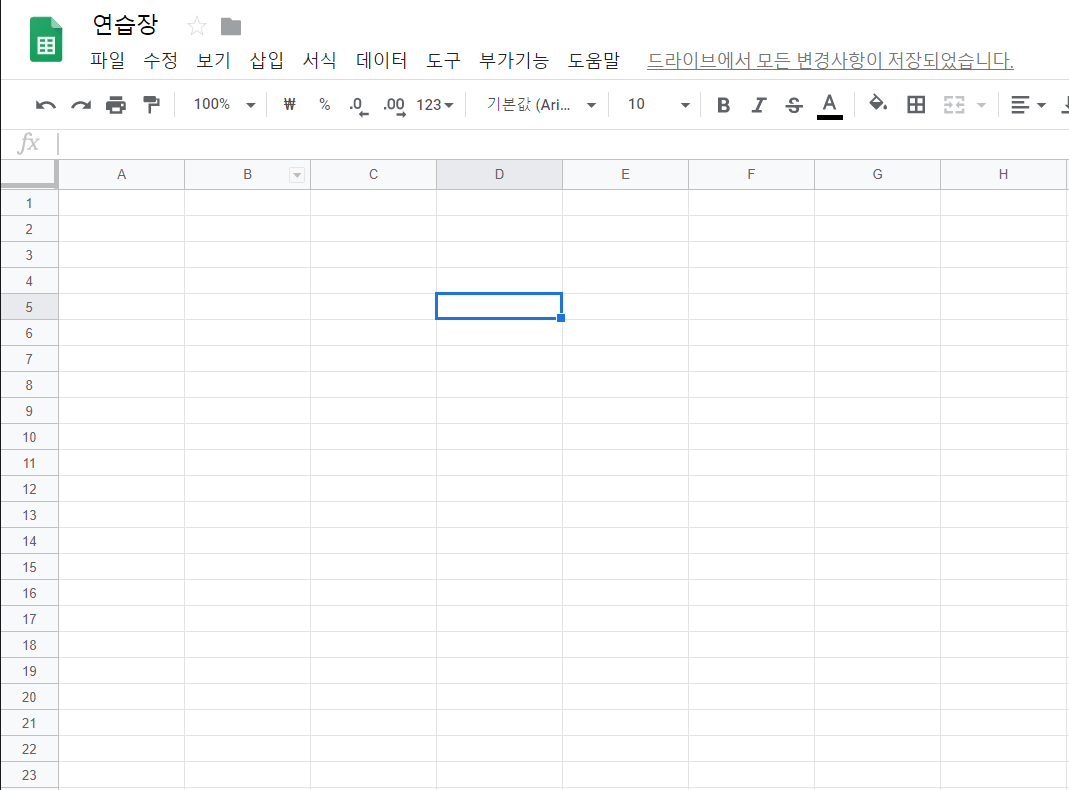This screenshot has height=790, width=1069.
Task: Open the 100% zoom dropdown
Action: click(224, 105)
